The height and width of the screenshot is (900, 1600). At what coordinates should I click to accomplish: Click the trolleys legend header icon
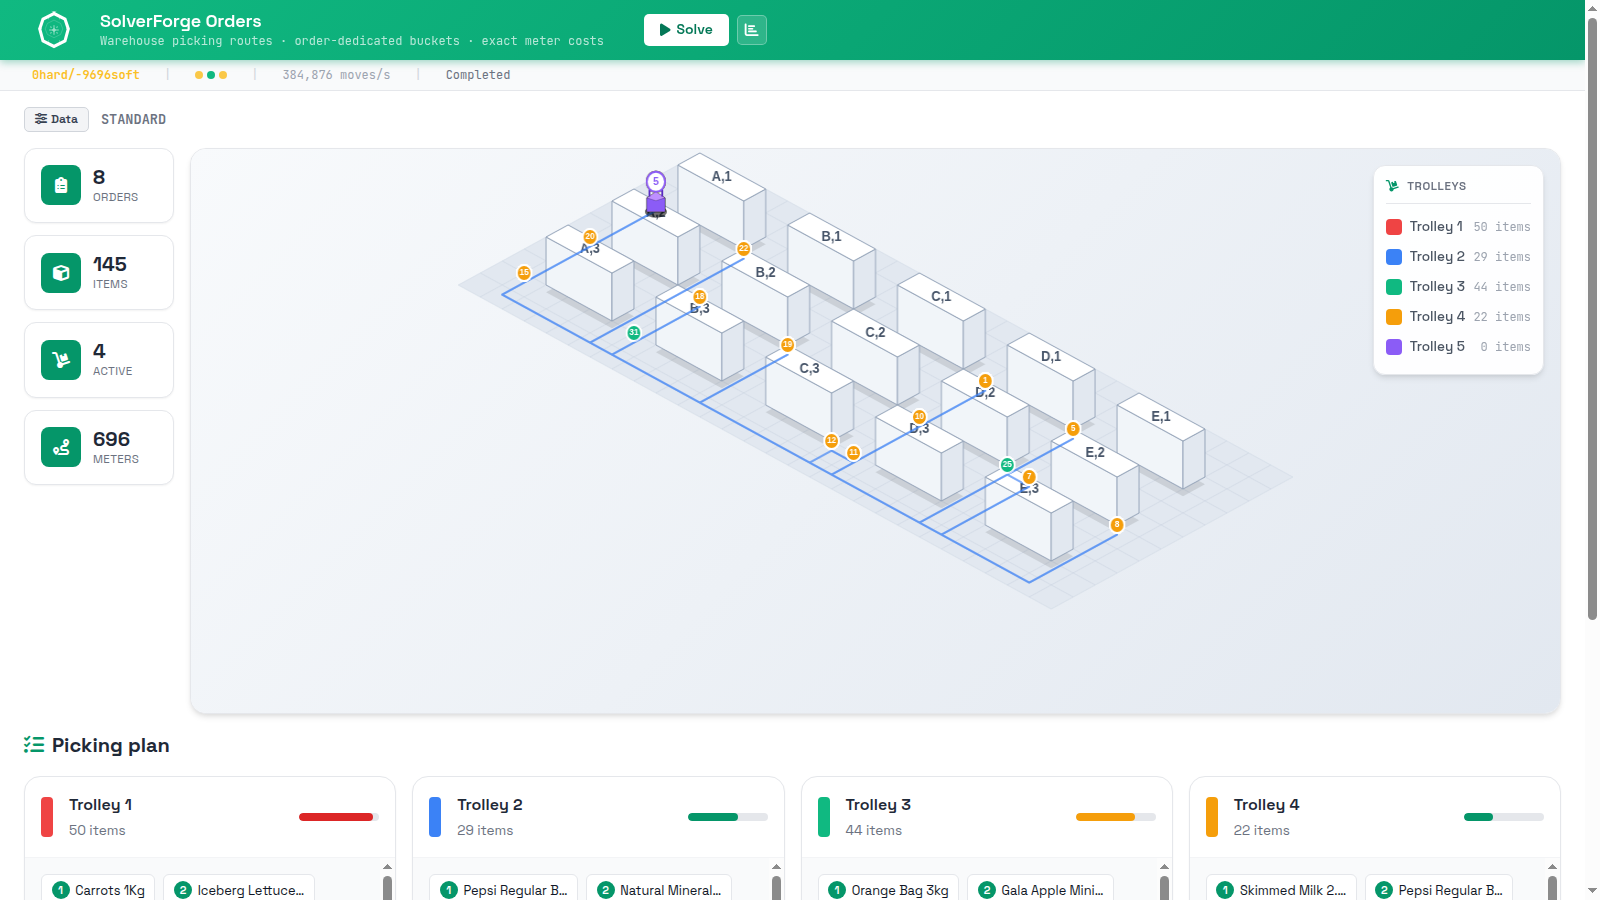1392,186
